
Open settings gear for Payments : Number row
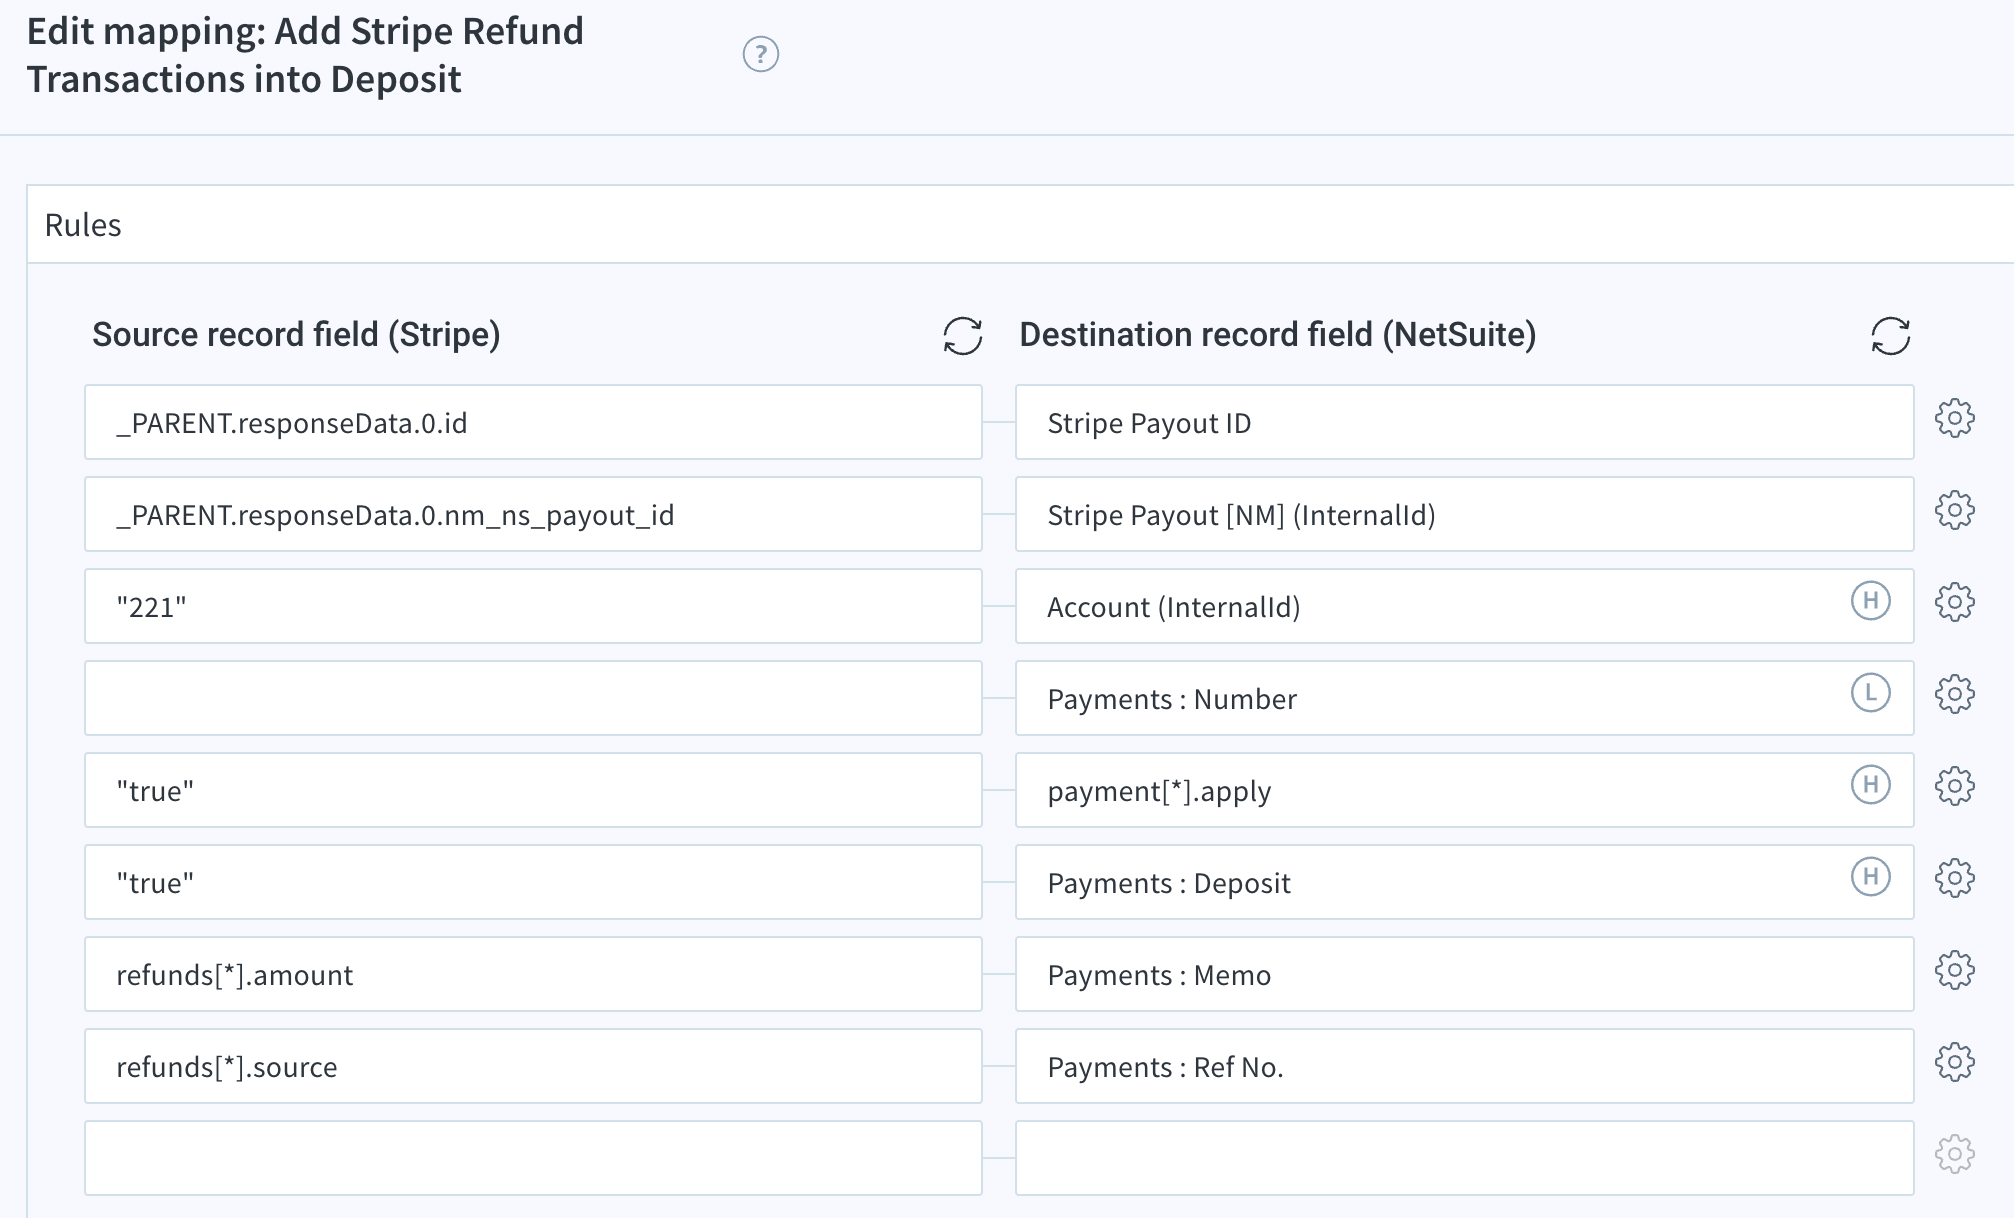point(1954,695)
